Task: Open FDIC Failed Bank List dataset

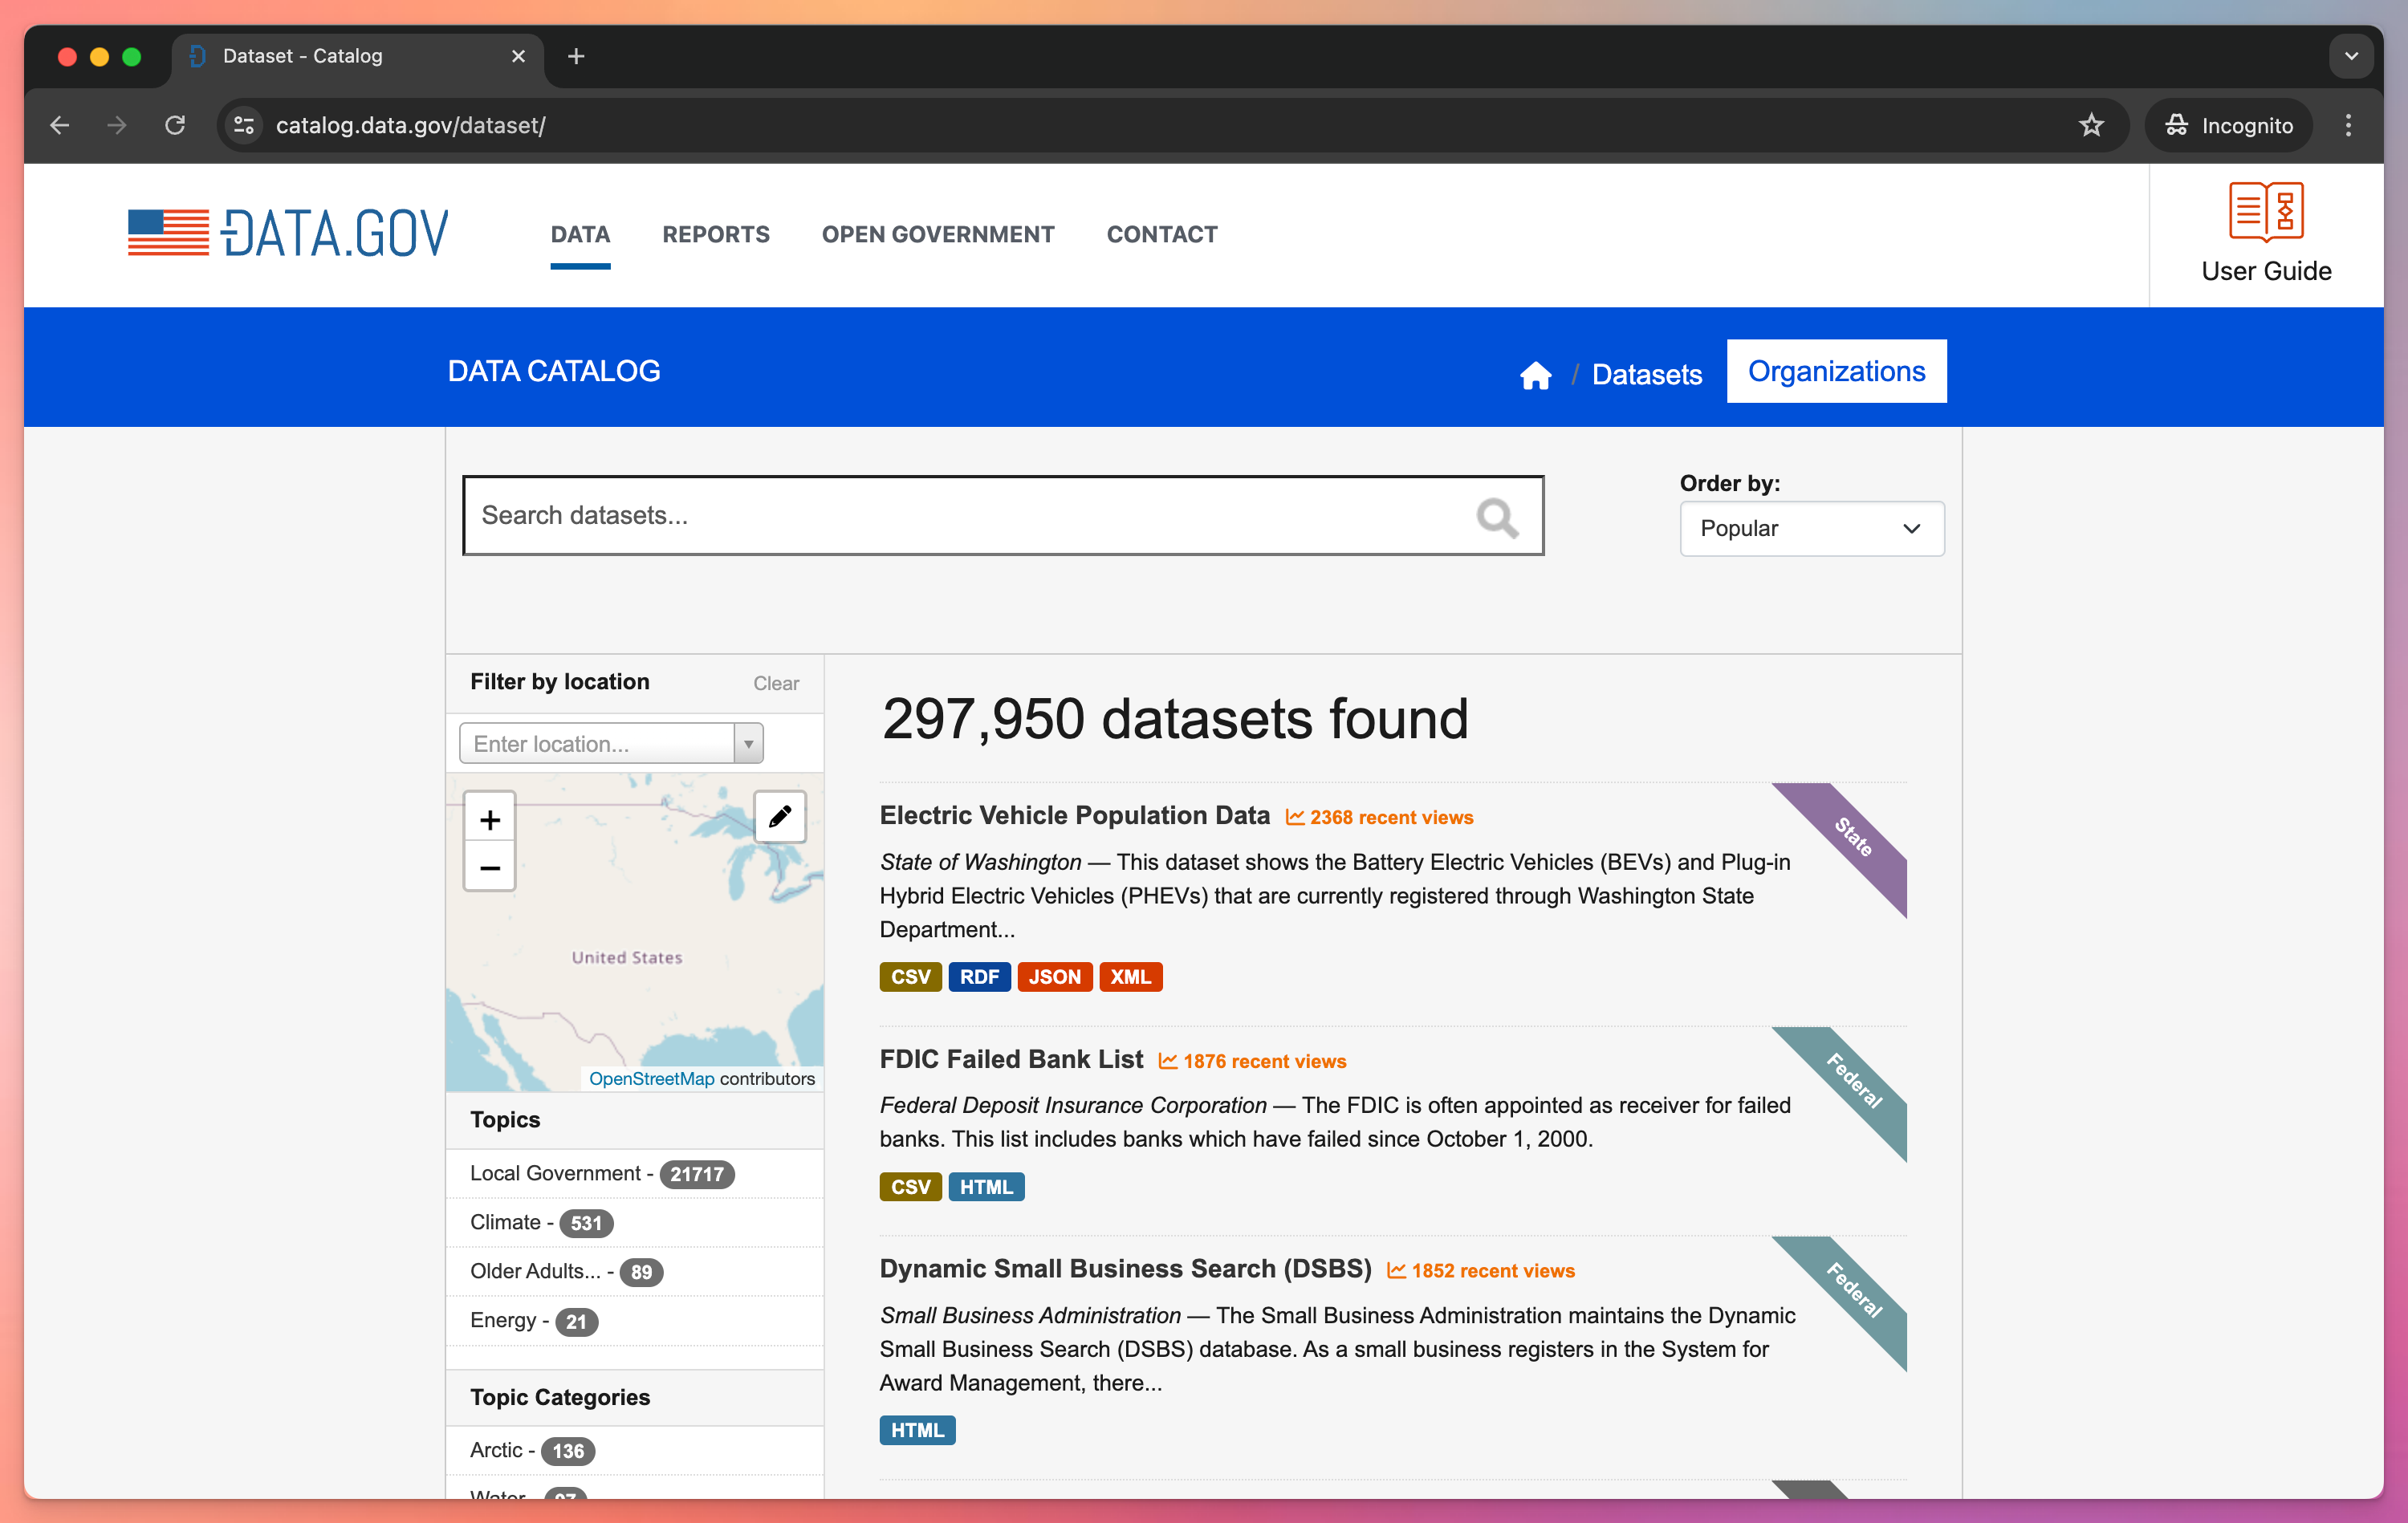Action: coord(1011,1059)
